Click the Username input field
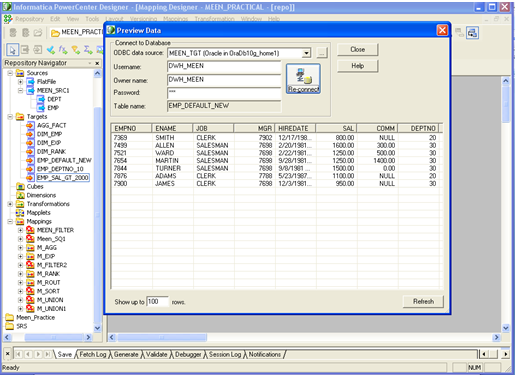This screenshot has width=515, height=375. [224, 67]
